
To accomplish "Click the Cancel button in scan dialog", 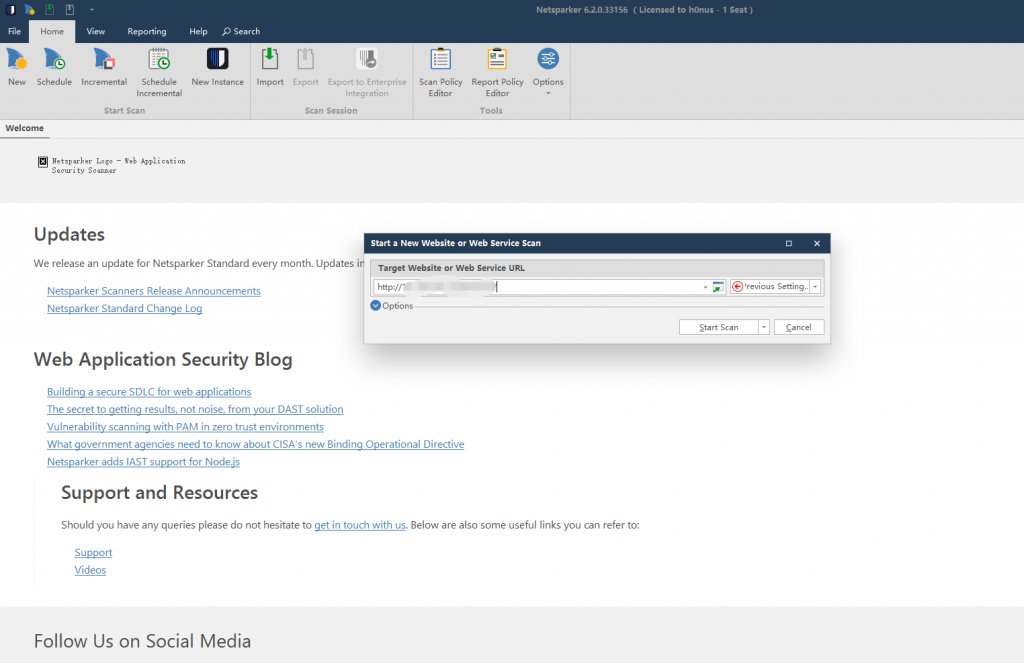I will 799,327.
